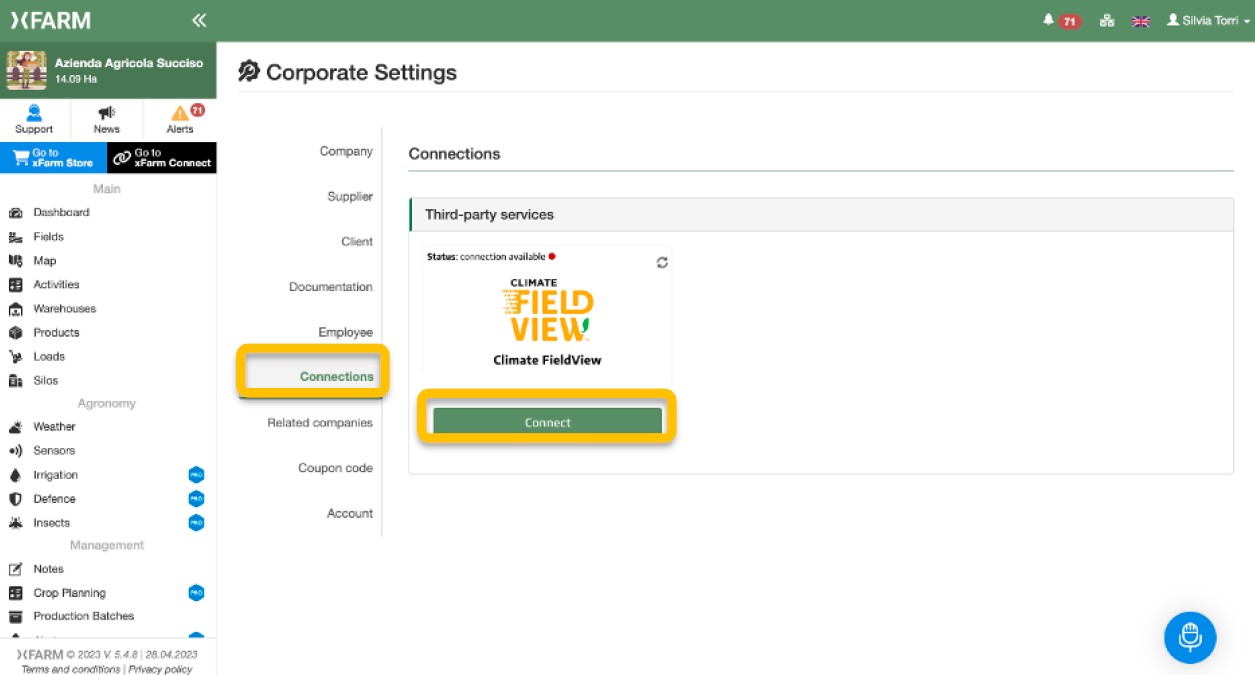1255x675 pixels.
Task: Open Privacy policy link
Action: (160, 669)
